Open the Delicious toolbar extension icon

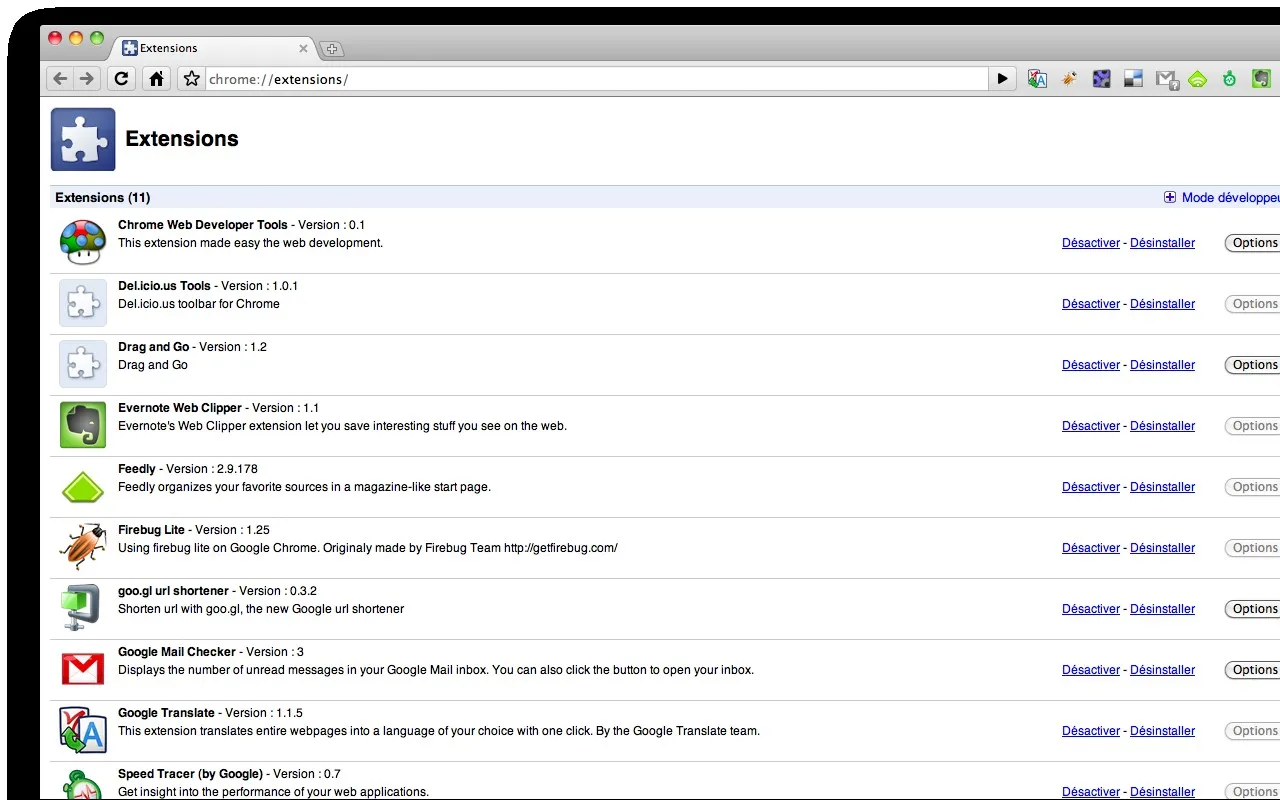1133,79
